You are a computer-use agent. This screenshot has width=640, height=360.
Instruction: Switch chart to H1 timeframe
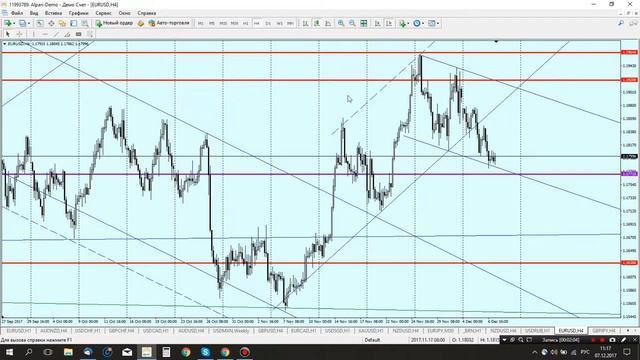pyautogui.click(x=245, y=23)
